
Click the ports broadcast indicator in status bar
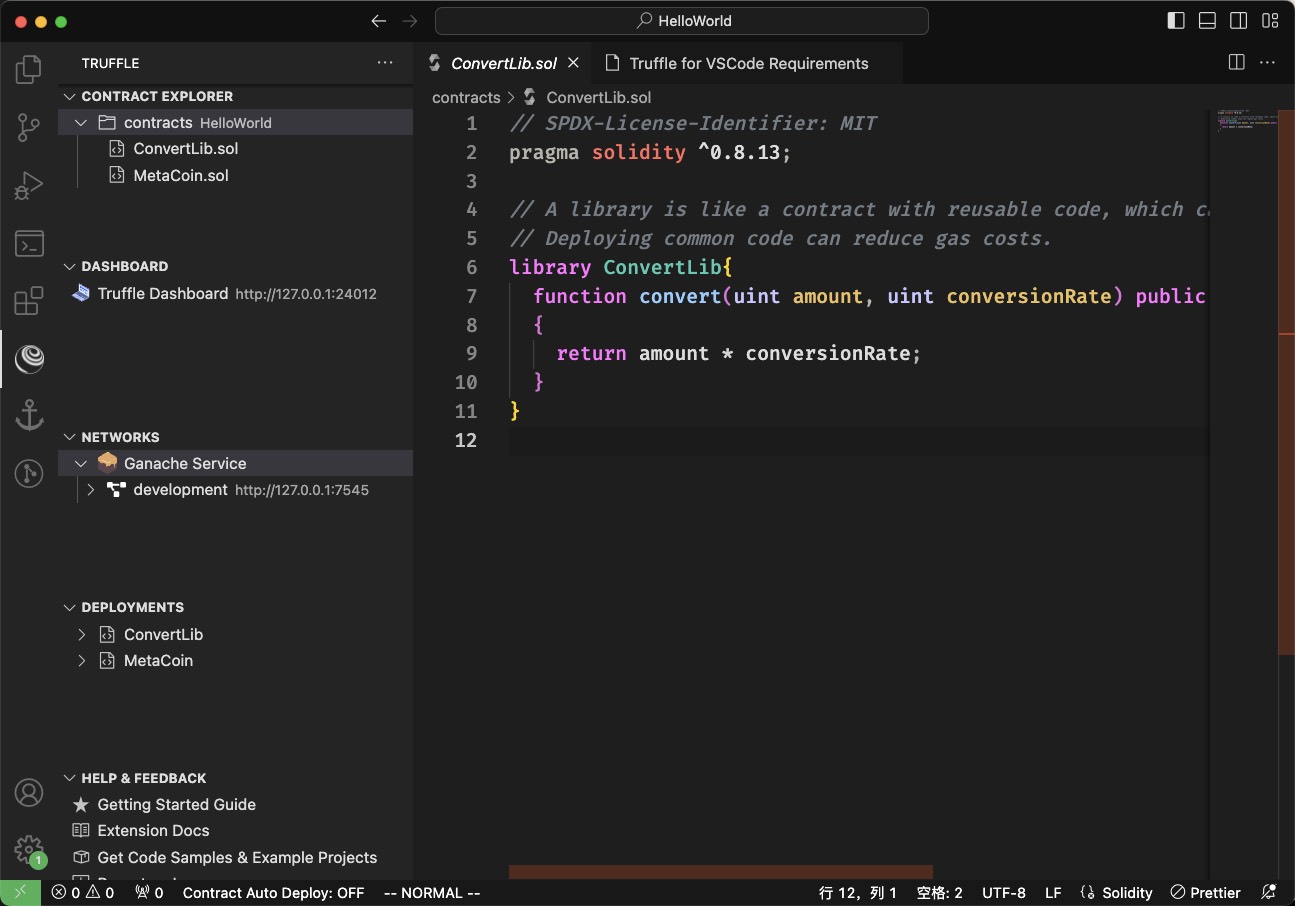[x=149, y=893]
